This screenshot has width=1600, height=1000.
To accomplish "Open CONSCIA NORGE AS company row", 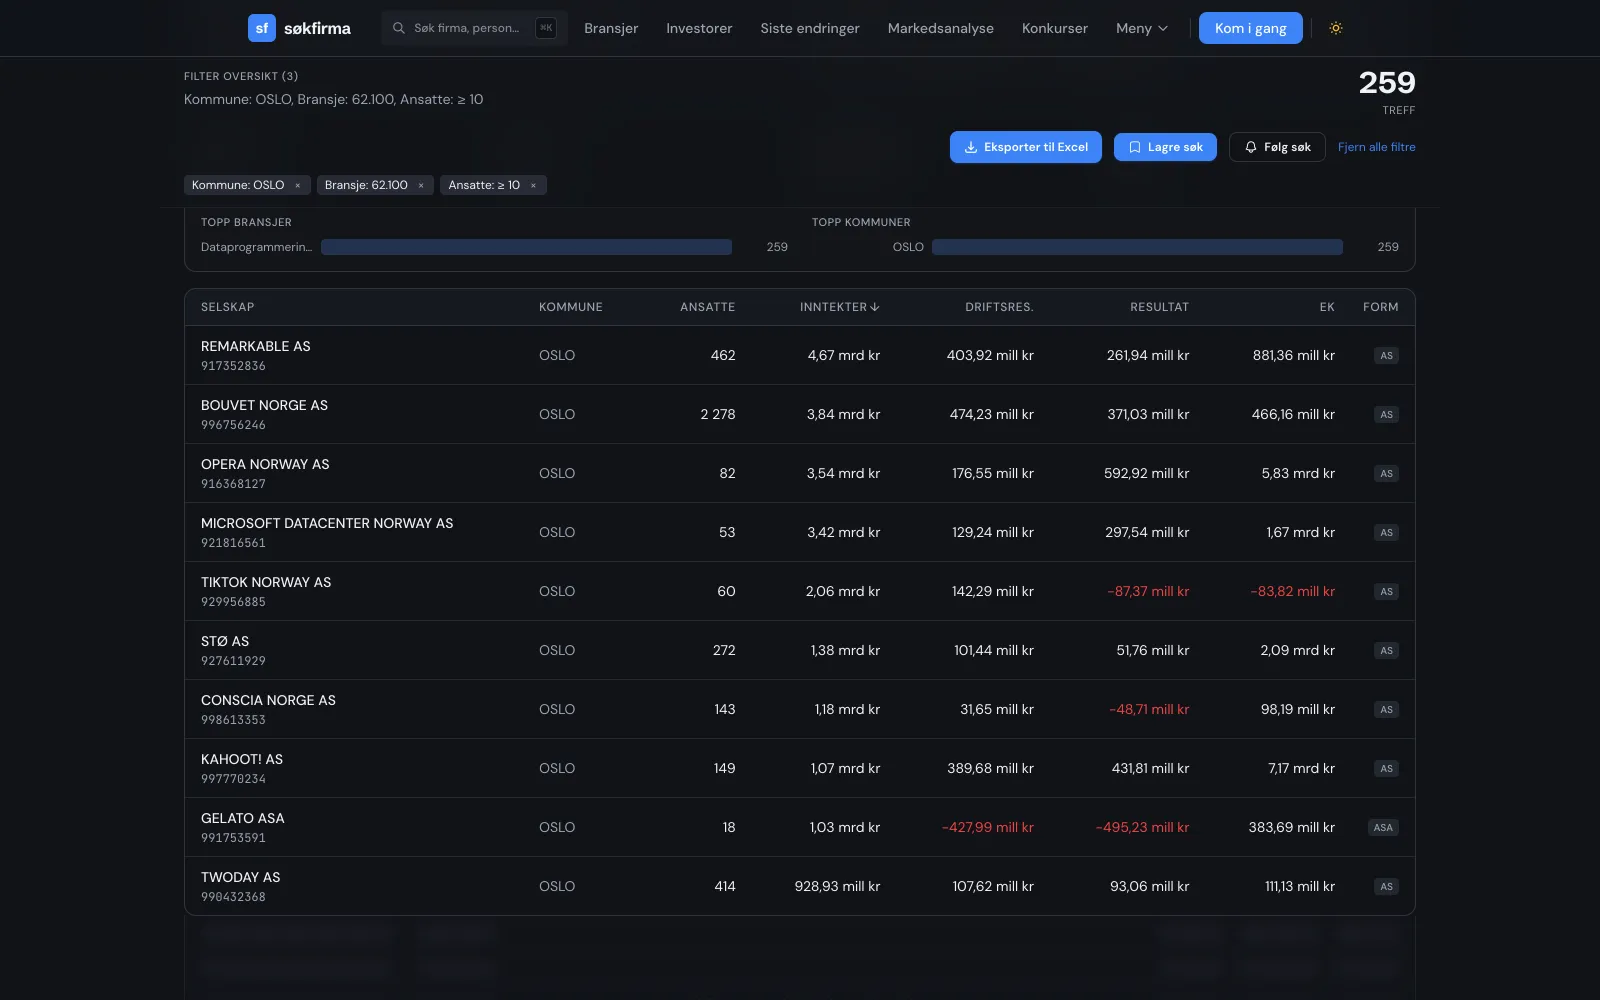I will 800,709.
